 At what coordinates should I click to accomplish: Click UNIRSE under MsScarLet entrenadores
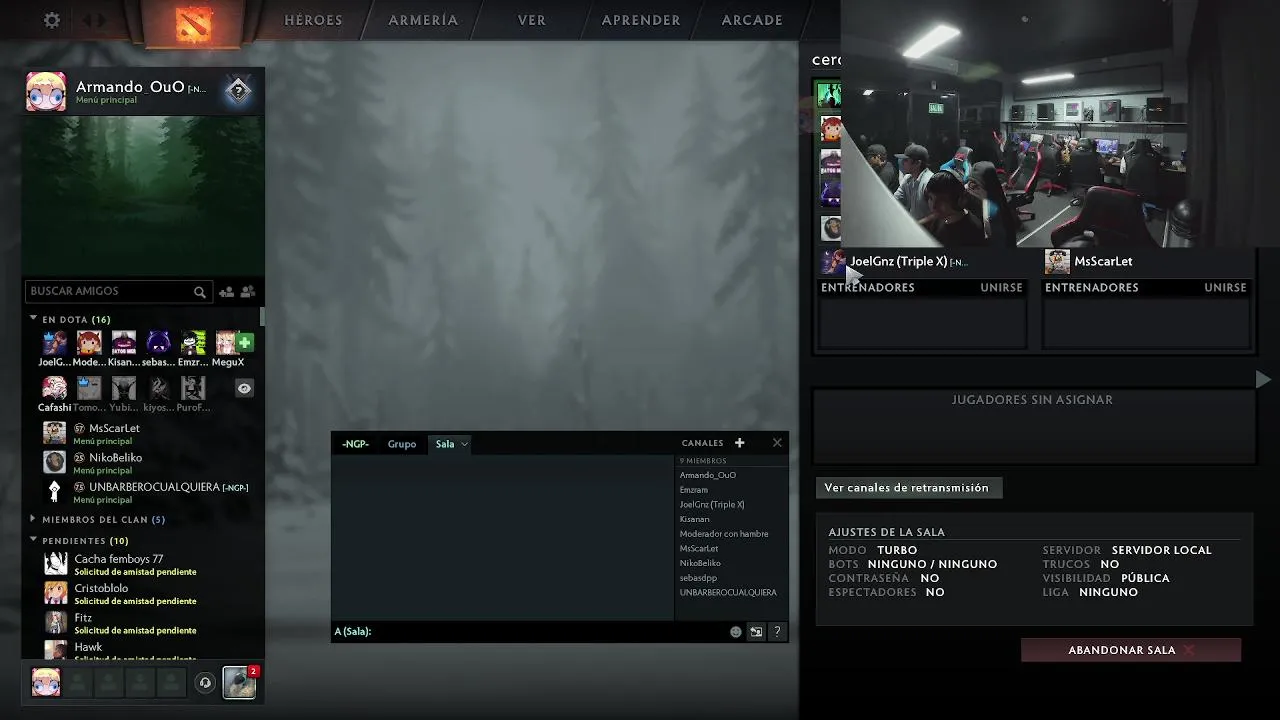click(1225, 287)
